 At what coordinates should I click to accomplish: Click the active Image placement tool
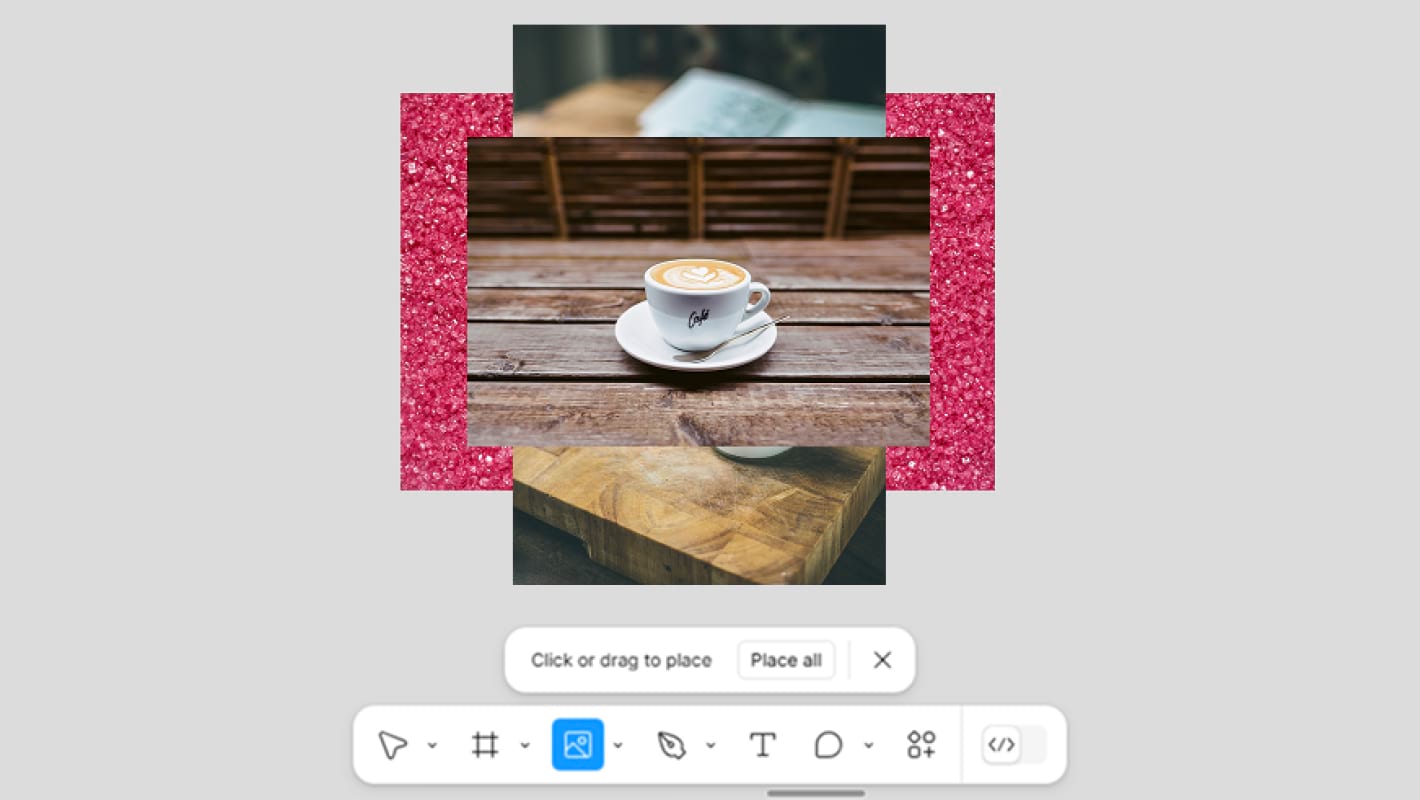(577, 745)
